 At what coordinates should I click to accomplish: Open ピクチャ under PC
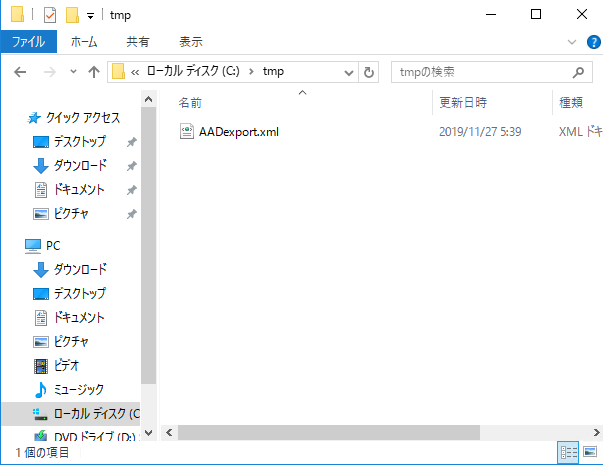pos(71,341)
